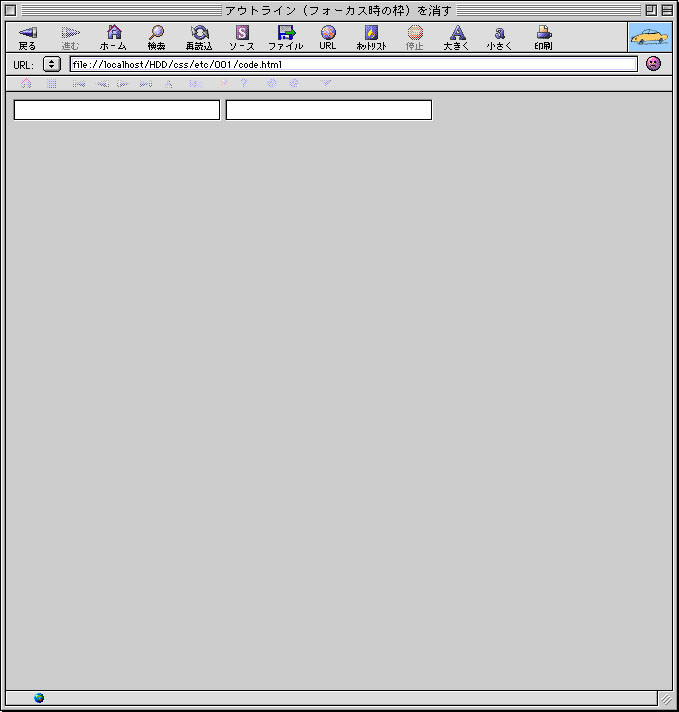Viewport: 679px width, 712px height.
Task: Print the page with 印刷
Action: pyautogui.click(x=543, y=38)
